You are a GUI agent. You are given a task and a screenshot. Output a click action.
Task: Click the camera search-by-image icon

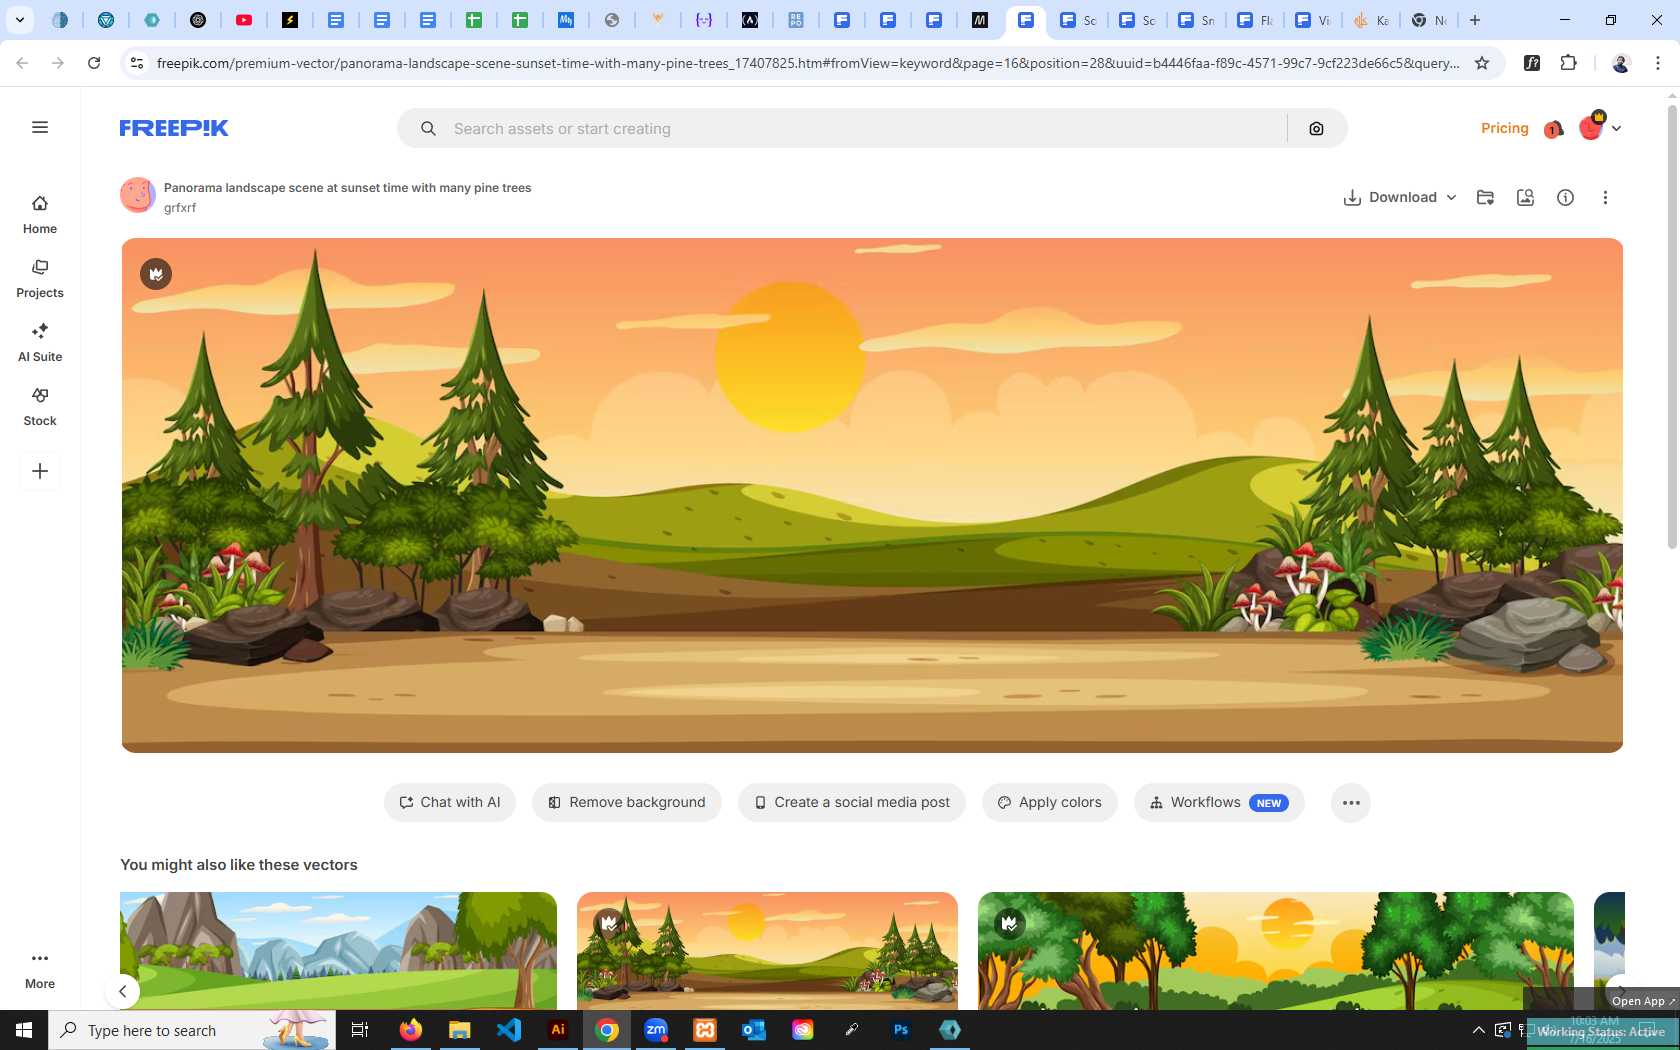[x=1316, y=128]
